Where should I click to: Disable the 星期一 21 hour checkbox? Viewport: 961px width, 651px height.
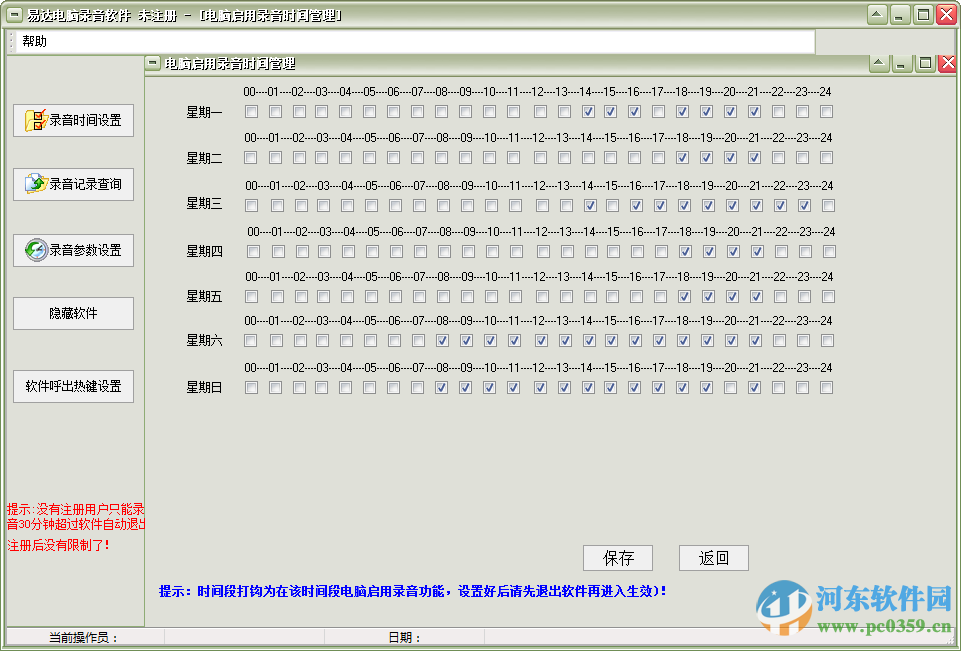point(754,112)
